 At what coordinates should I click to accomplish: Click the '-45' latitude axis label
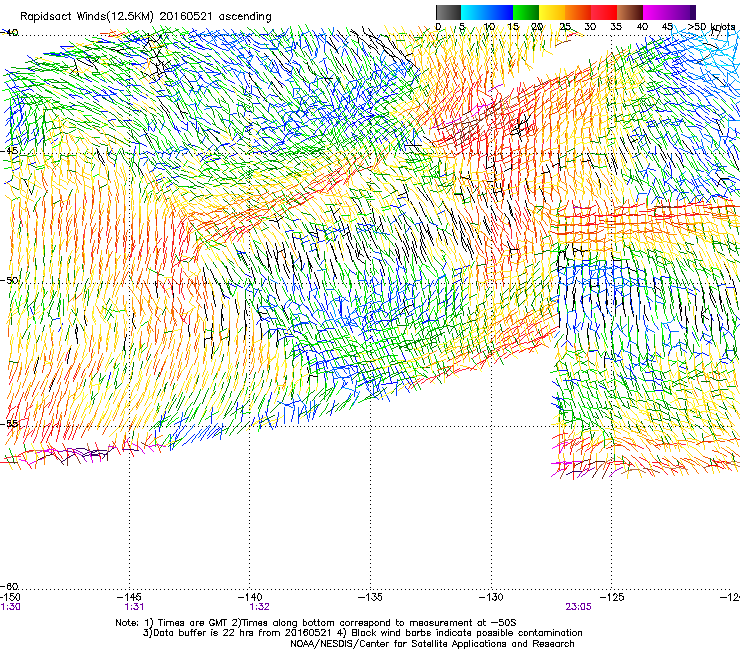9,151
